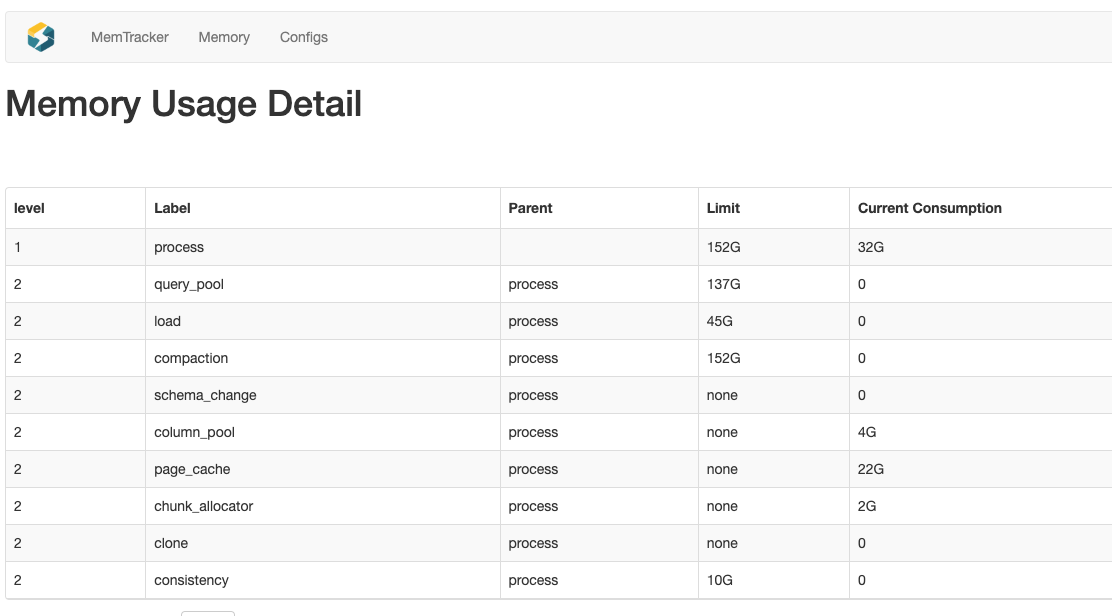This screenshot has height=616, width=1112.
Task: Select the process label cell
Action: click(179, 247)
